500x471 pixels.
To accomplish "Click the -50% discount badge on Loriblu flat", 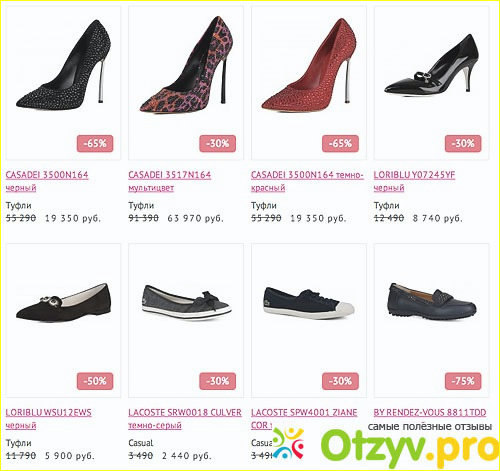I will pyautogui.click(x=95, y=381).
